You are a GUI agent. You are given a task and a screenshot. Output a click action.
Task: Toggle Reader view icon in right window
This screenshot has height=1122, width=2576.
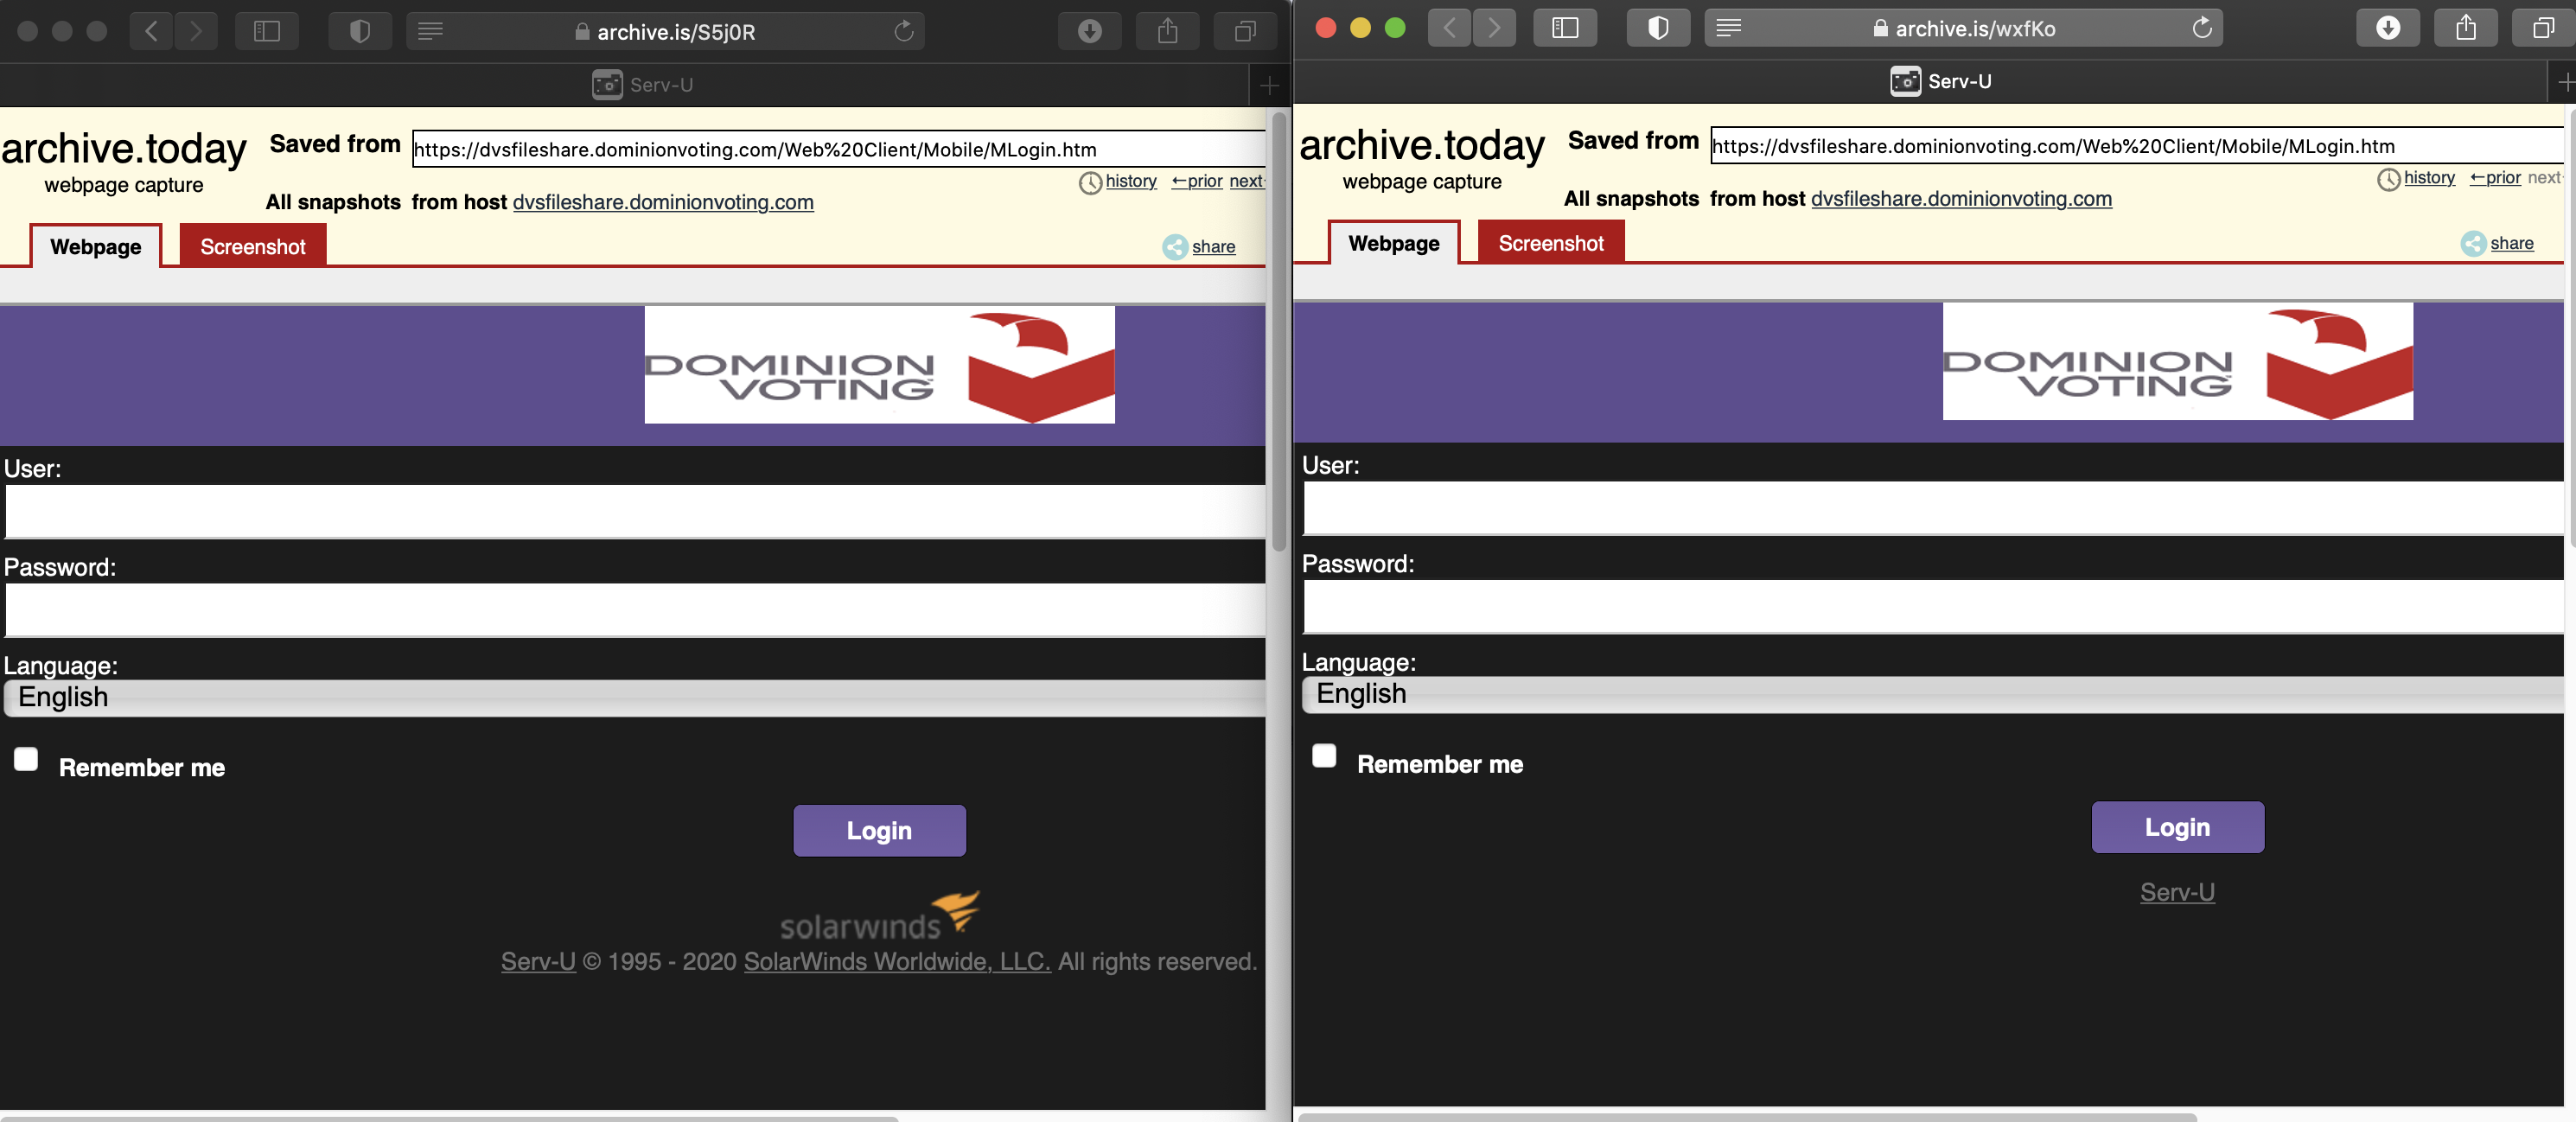coord(1728,28)
